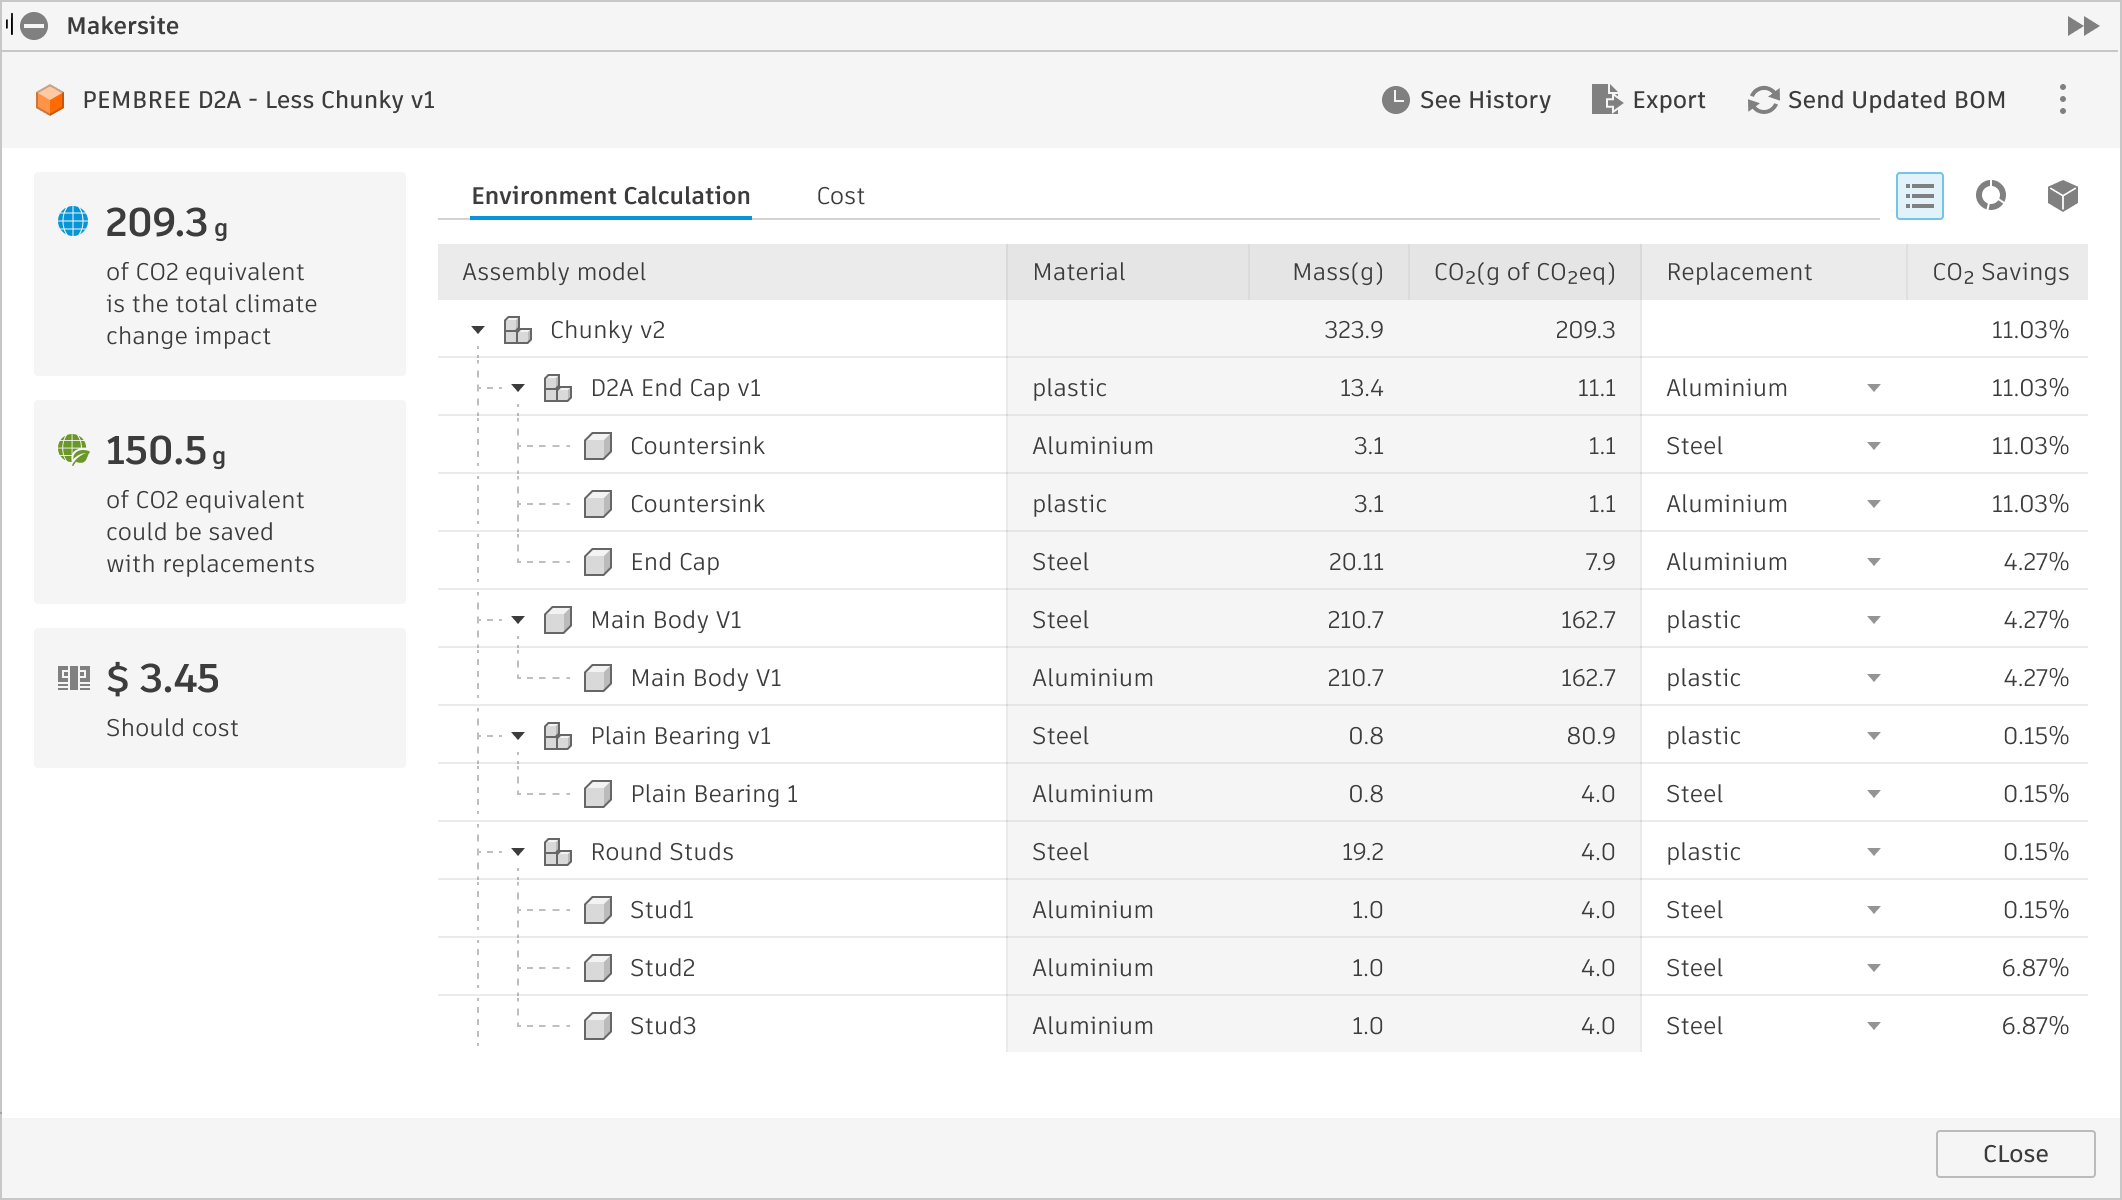Open replacement dropdown for Plain Bearing 1
The image size is (2122, 1200).
(1874, 794)
